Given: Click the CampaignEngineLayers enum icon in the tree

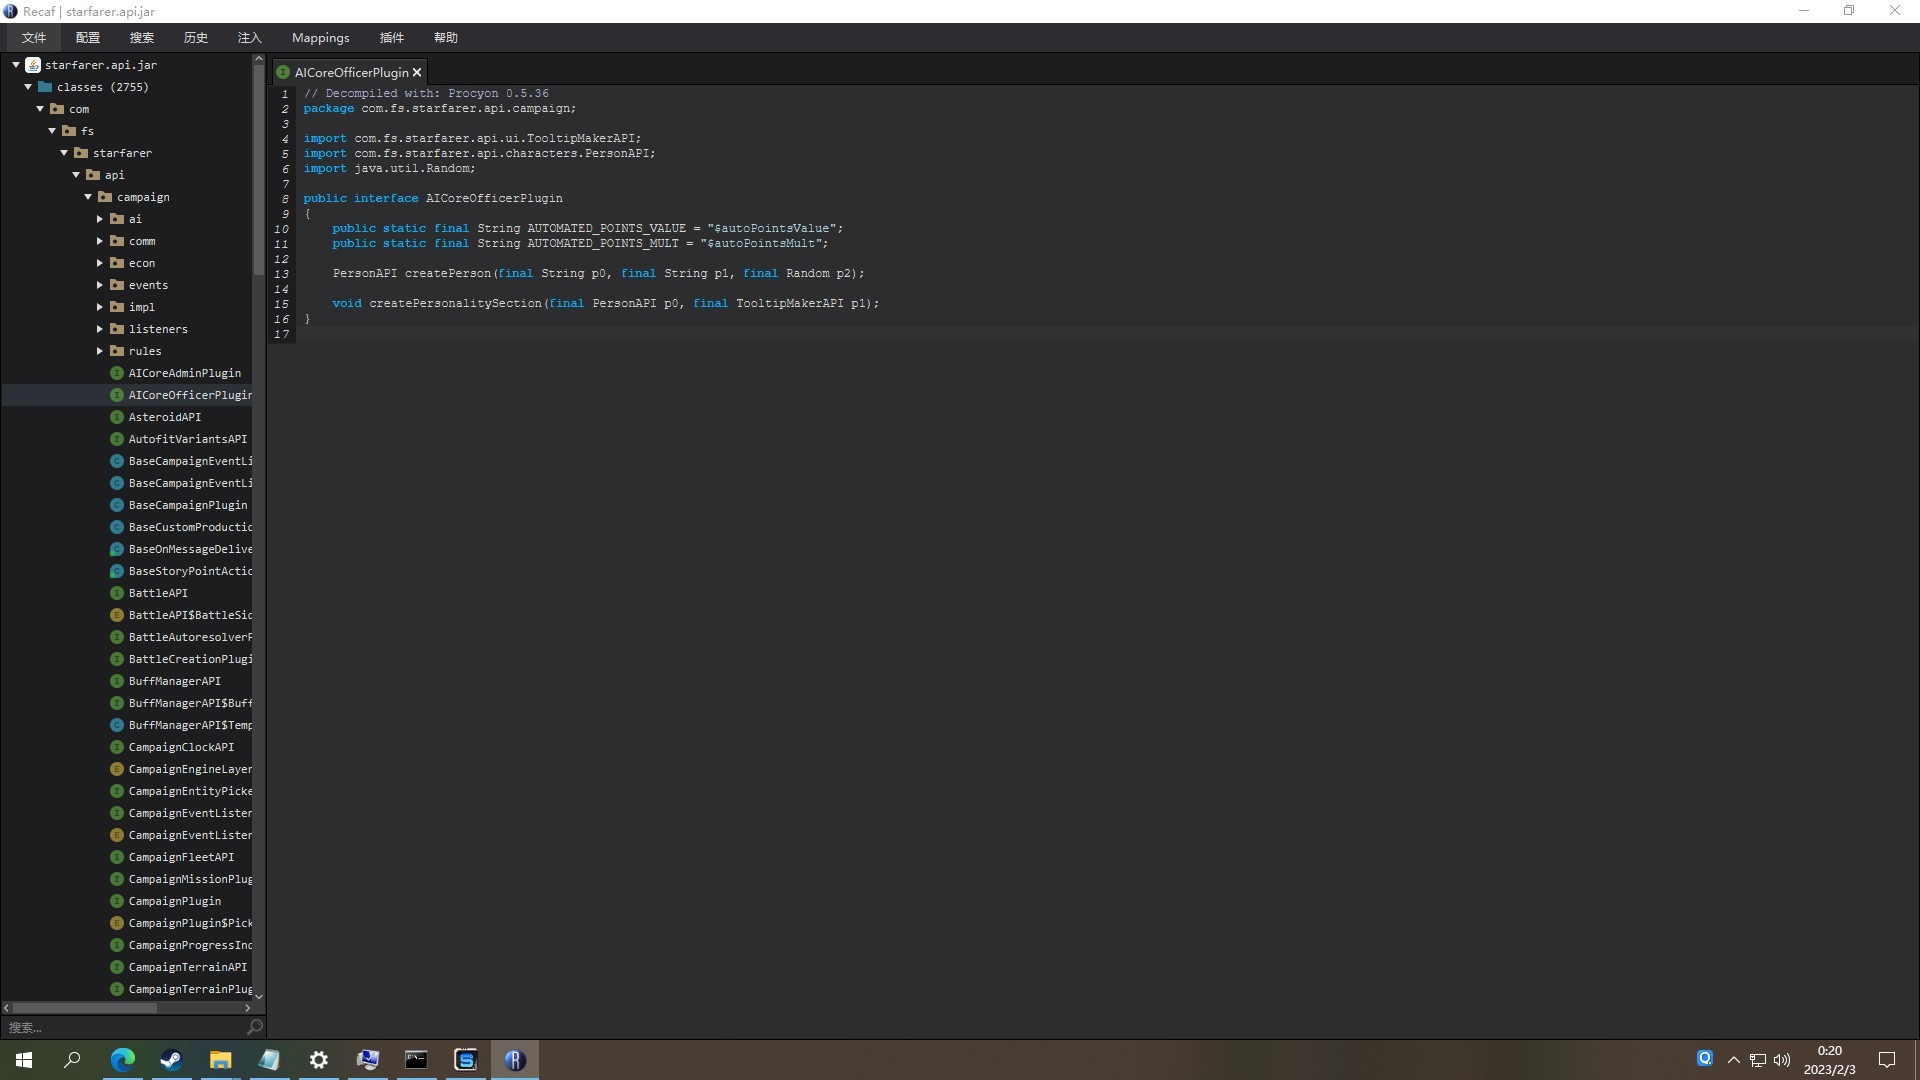Looking at the screenshot, I should [x=117, y=769].
